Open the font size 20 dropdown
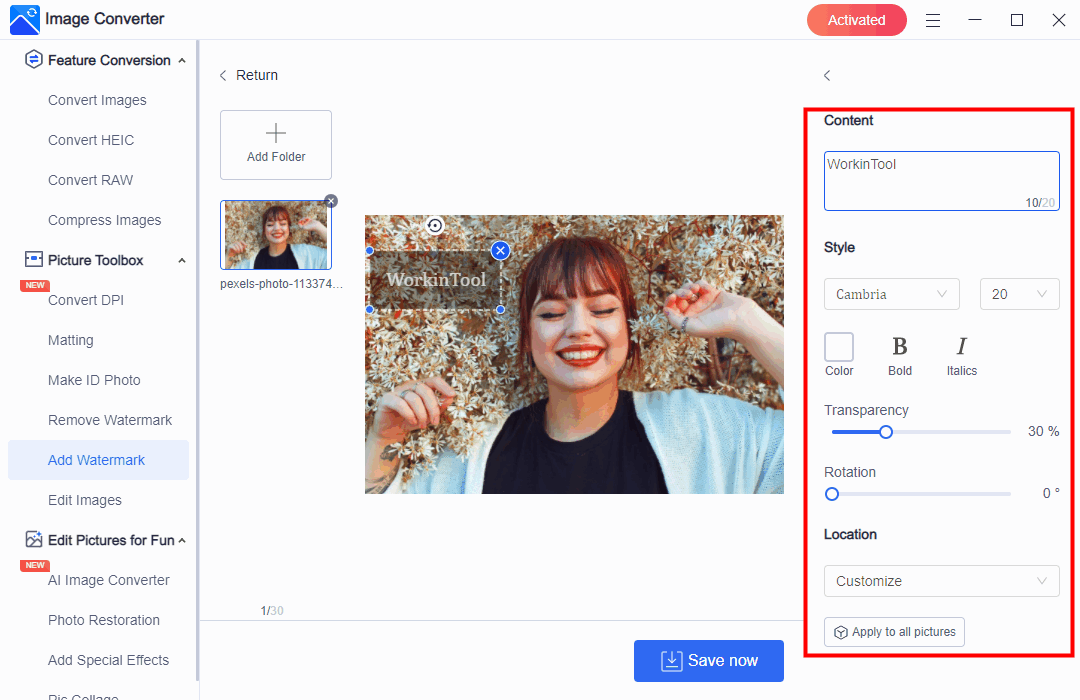The height and width of the screenshot is (700, 1080). 1019,294
